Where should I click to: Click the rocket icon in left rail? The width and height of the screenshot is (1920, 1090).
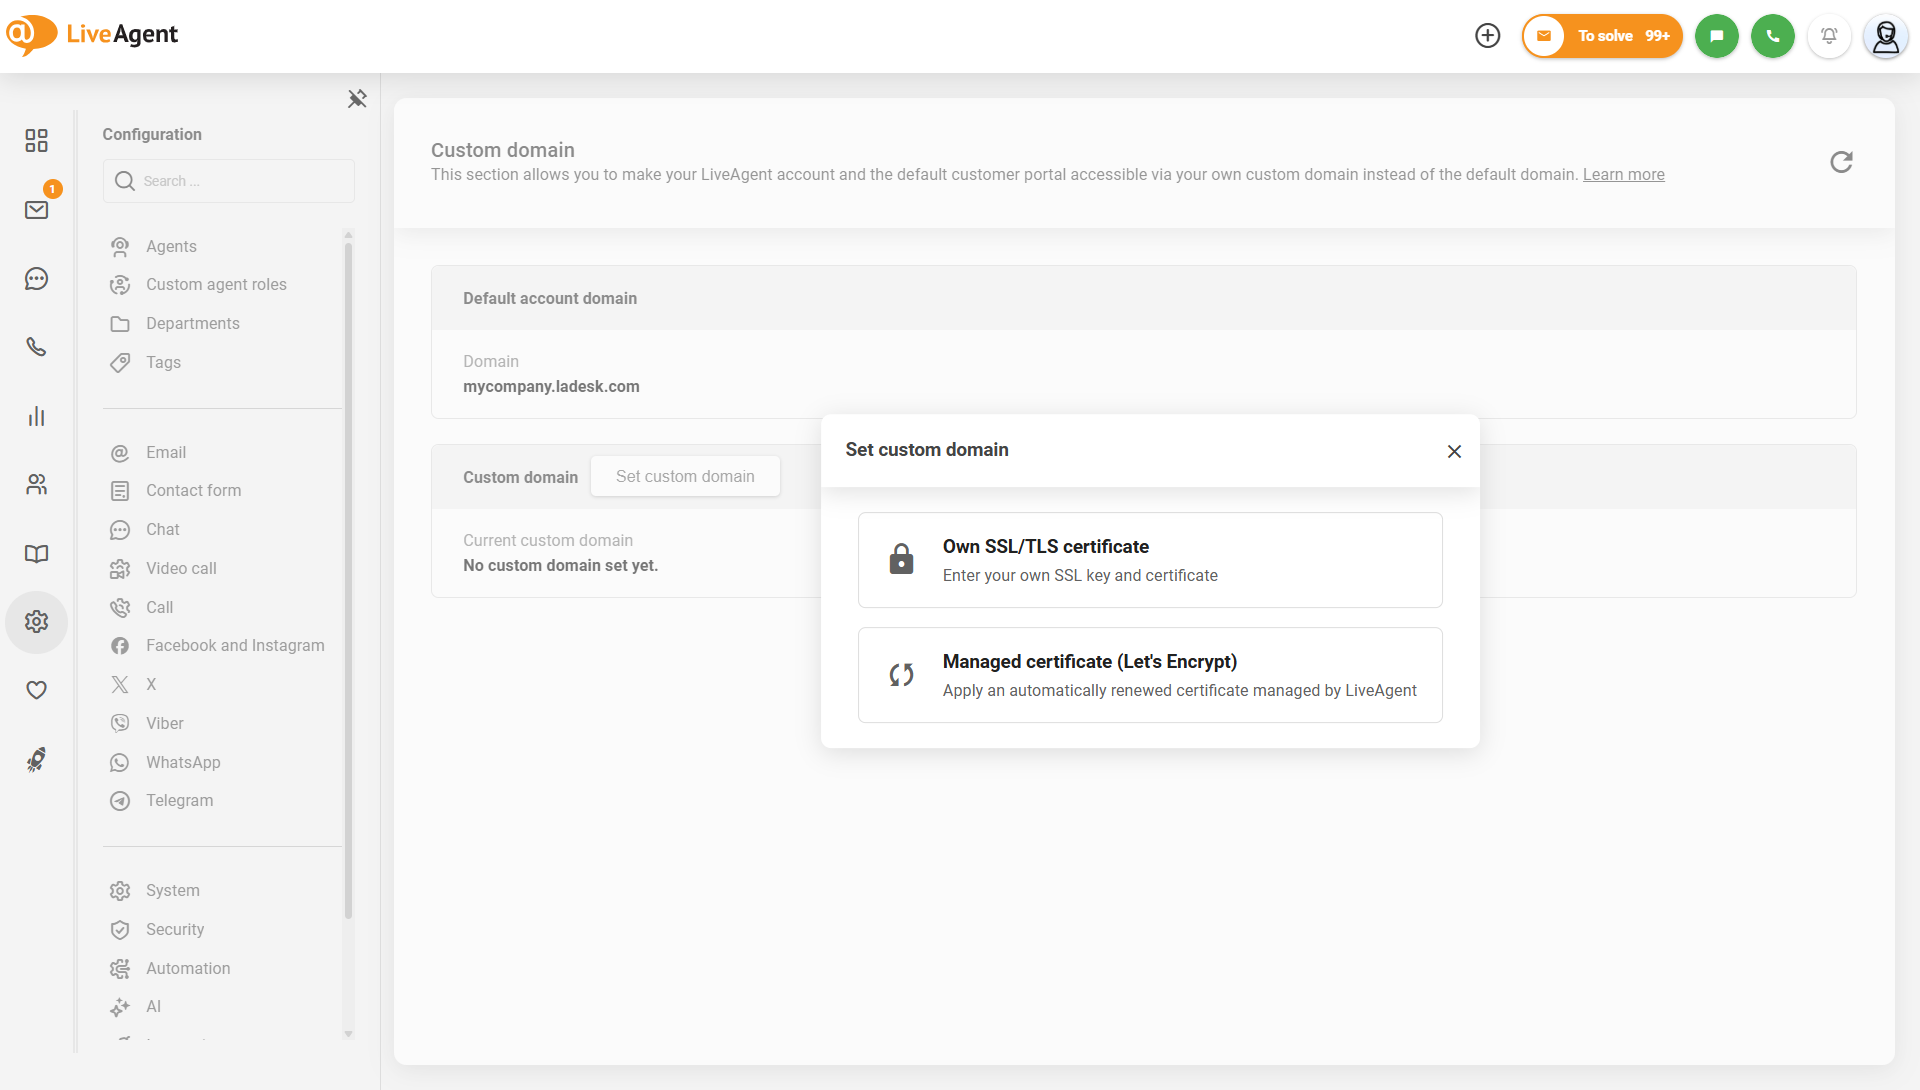coord(37,759)
